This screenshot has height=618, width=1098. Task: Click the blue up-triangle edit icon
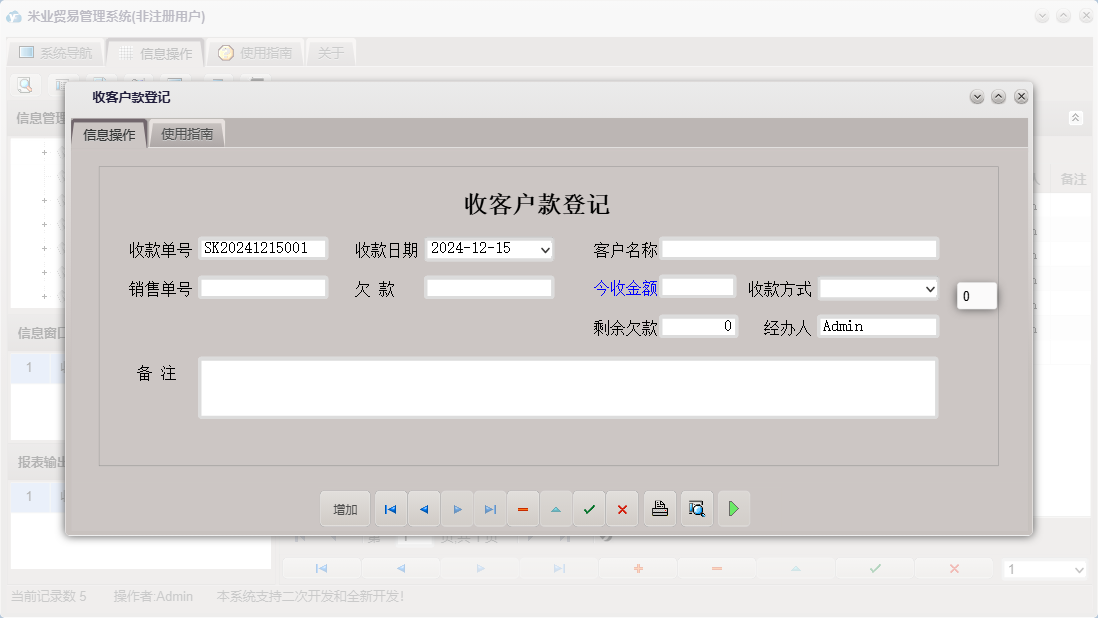(556, 509)
